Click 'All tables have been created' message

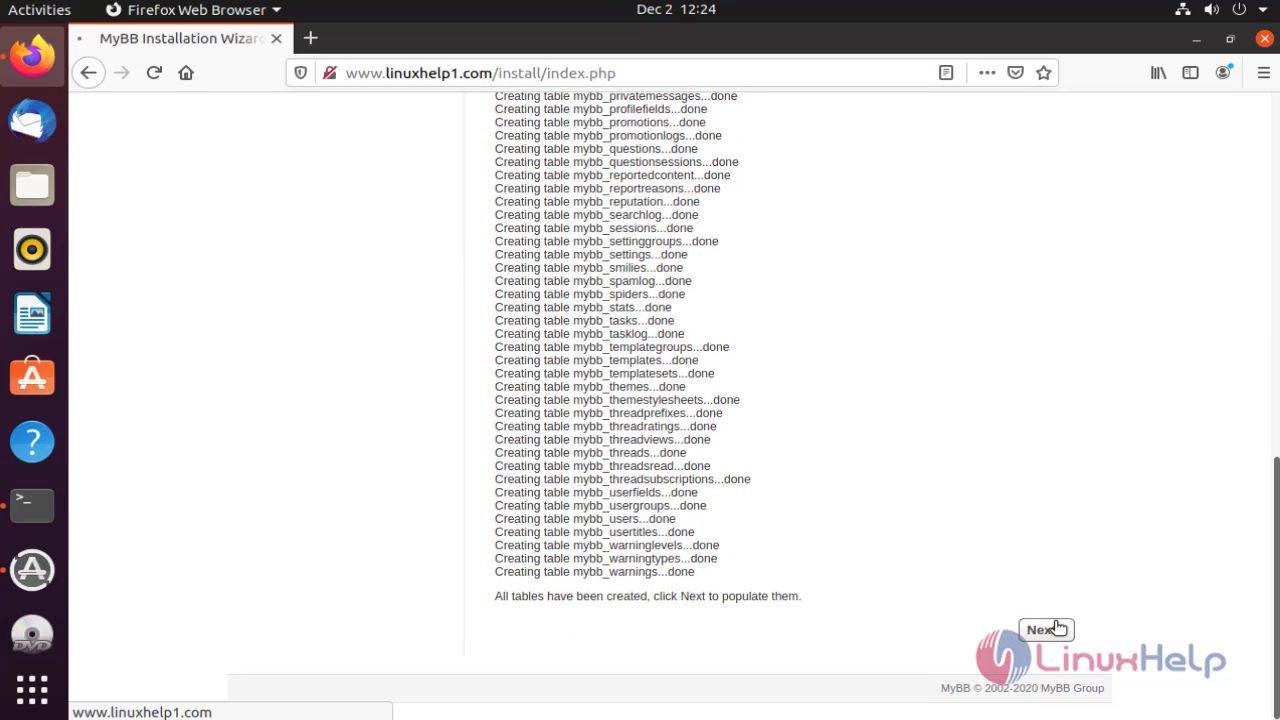tap(648, 596)
